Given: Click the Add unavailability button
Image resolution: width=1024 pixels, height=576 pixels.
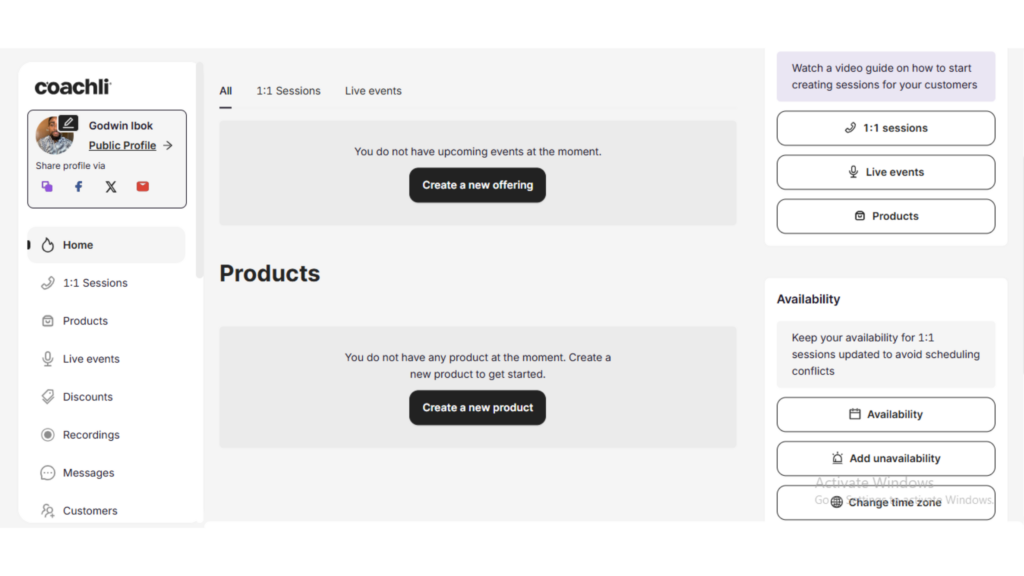Looking at the screenshot, I should (x=886, y=458).
